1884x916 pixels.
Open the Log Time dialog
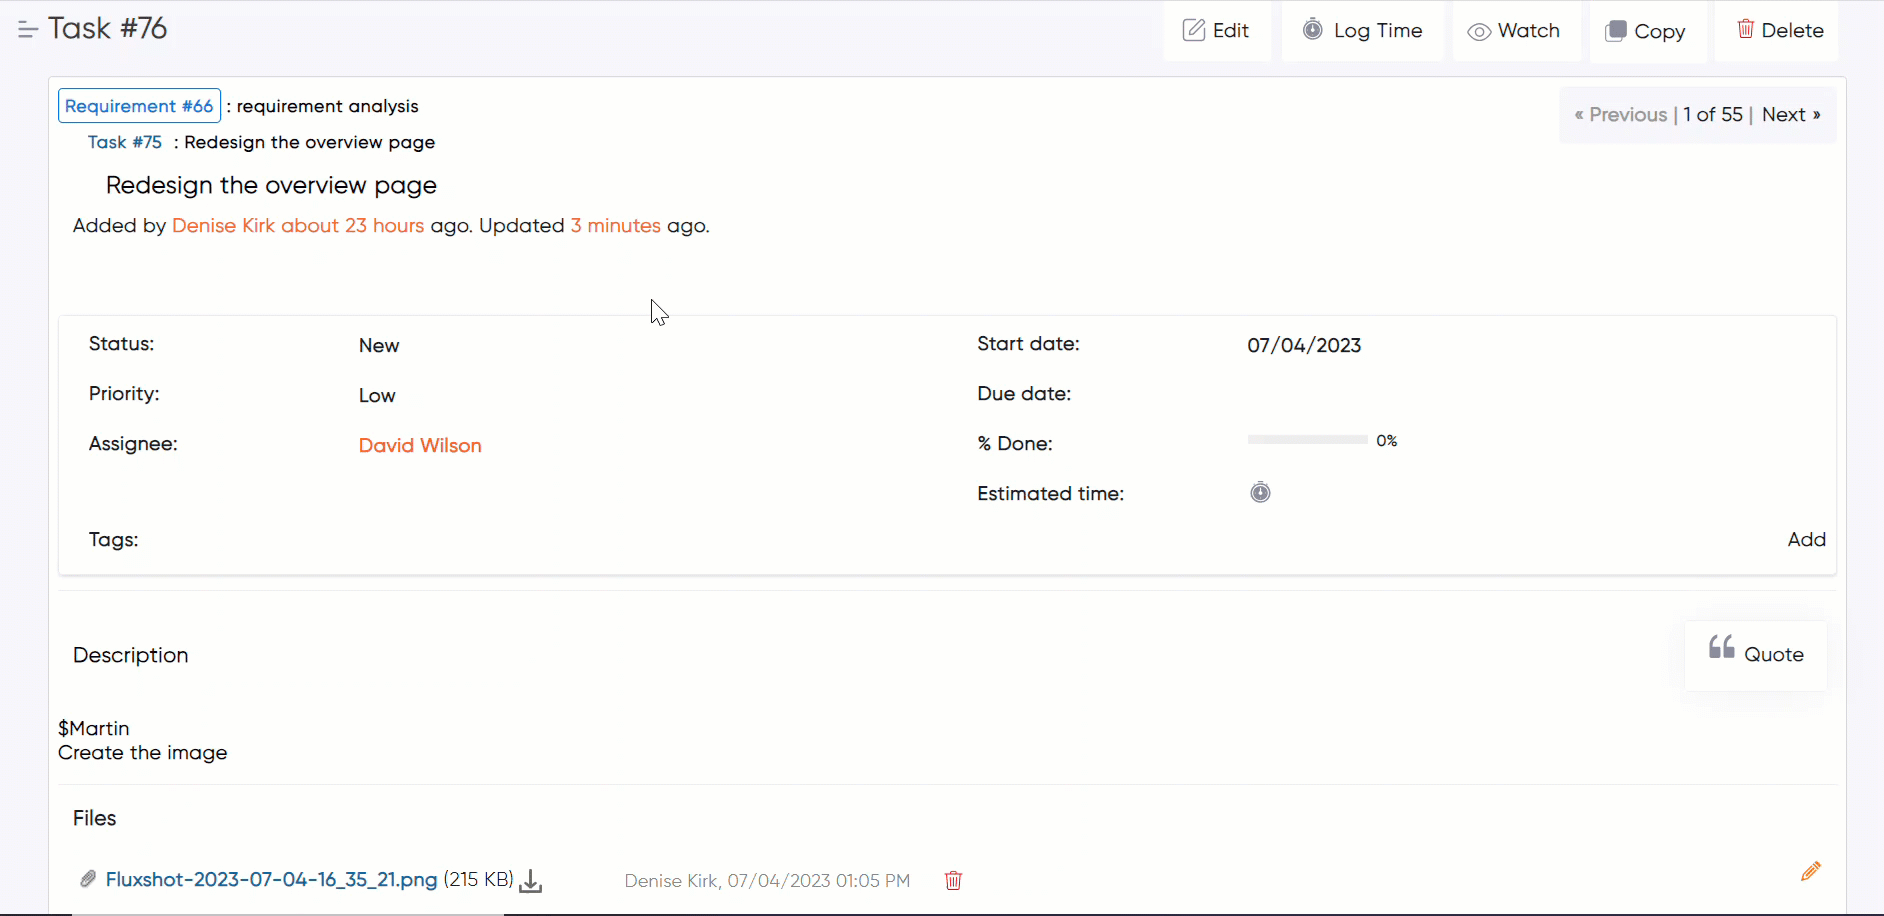[1362, 31]
